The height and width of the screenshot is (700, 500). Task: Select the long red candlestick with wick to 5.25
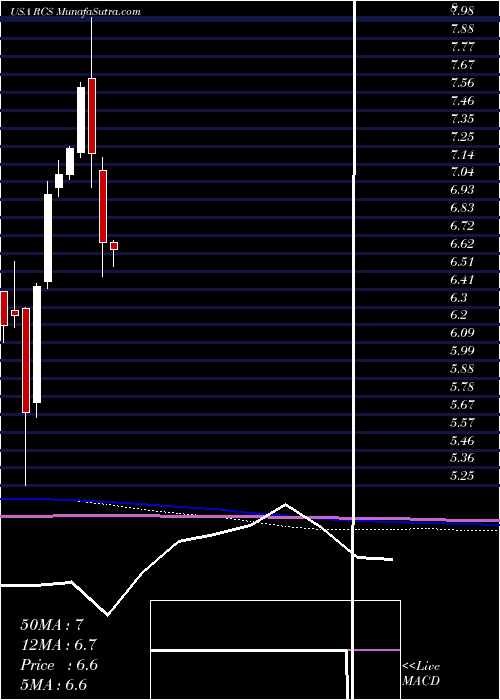(x=26, y=360)
